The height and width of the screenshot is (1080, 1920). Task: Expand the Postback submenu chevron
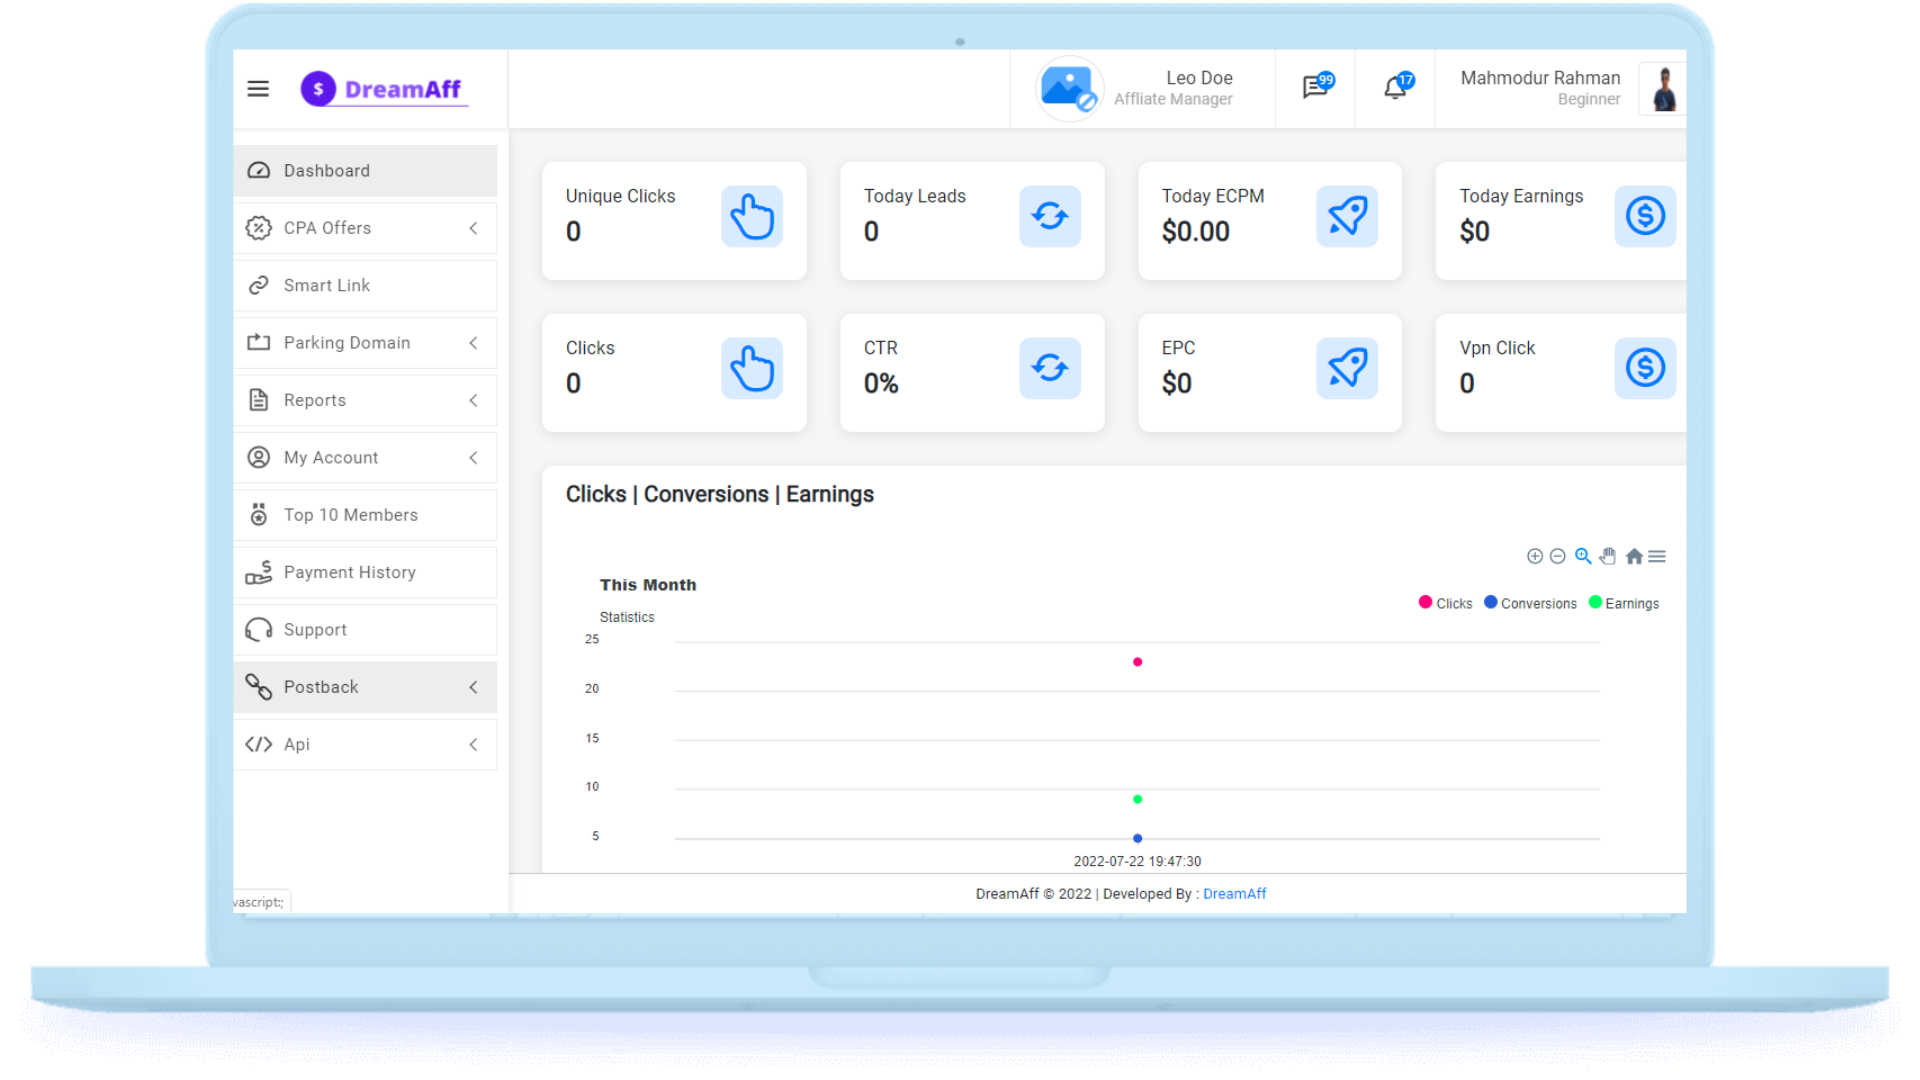coord(473,687)
